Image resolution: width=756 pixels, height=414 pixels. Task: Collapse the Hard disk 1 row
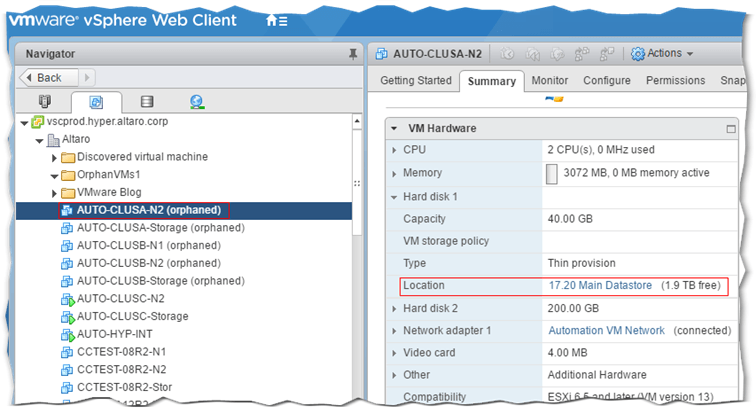(x=394, y=197)
